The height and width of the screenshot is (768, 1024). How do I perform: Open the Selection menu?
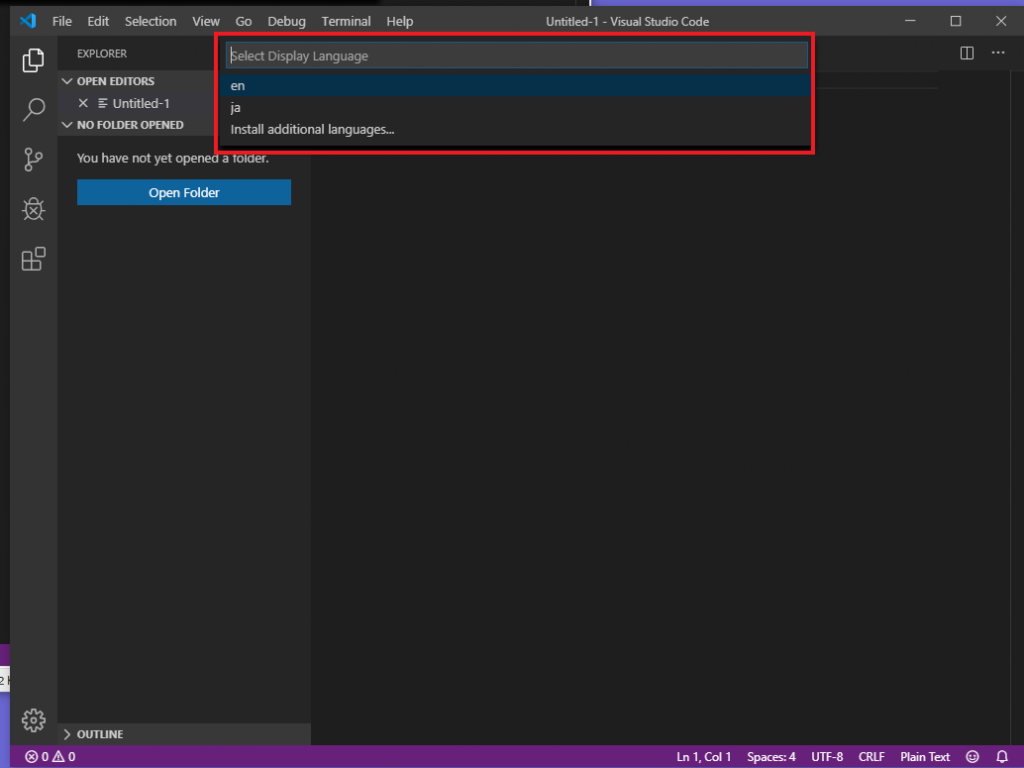[x=150, y=22]
